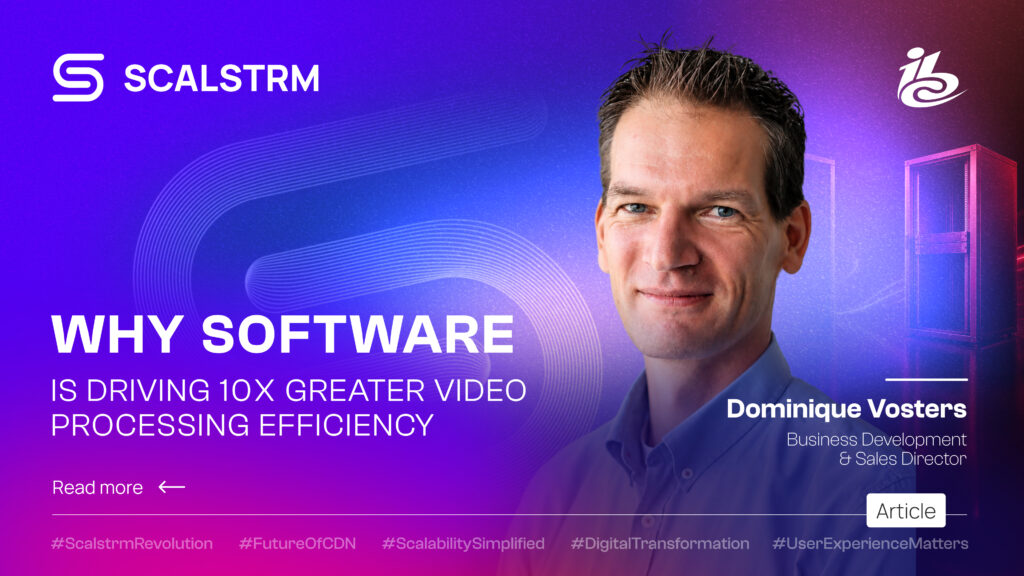1024x576 pixels.
Task: Click the Article badge button
Action: (906, 511)
